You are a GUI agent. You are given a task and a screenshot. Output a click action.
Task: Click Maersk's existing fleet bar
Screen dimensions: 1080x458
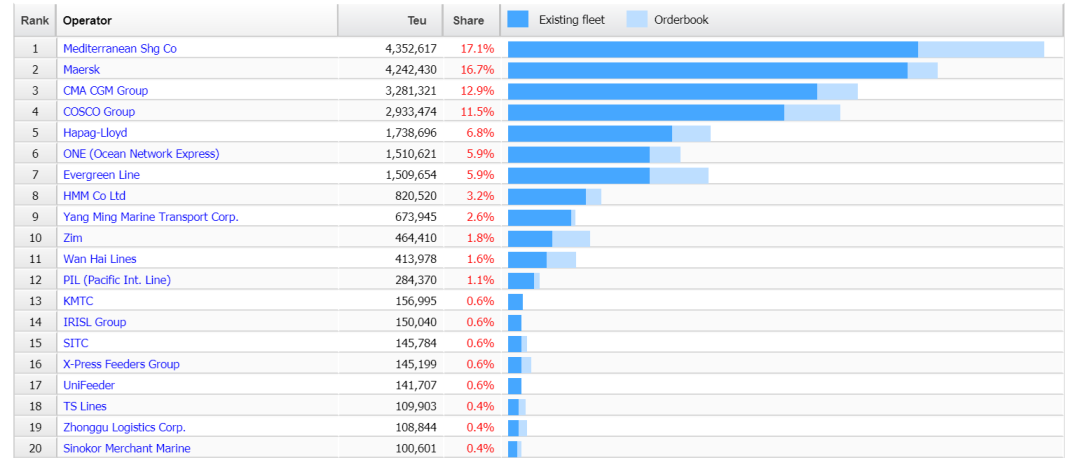(707, 70)
